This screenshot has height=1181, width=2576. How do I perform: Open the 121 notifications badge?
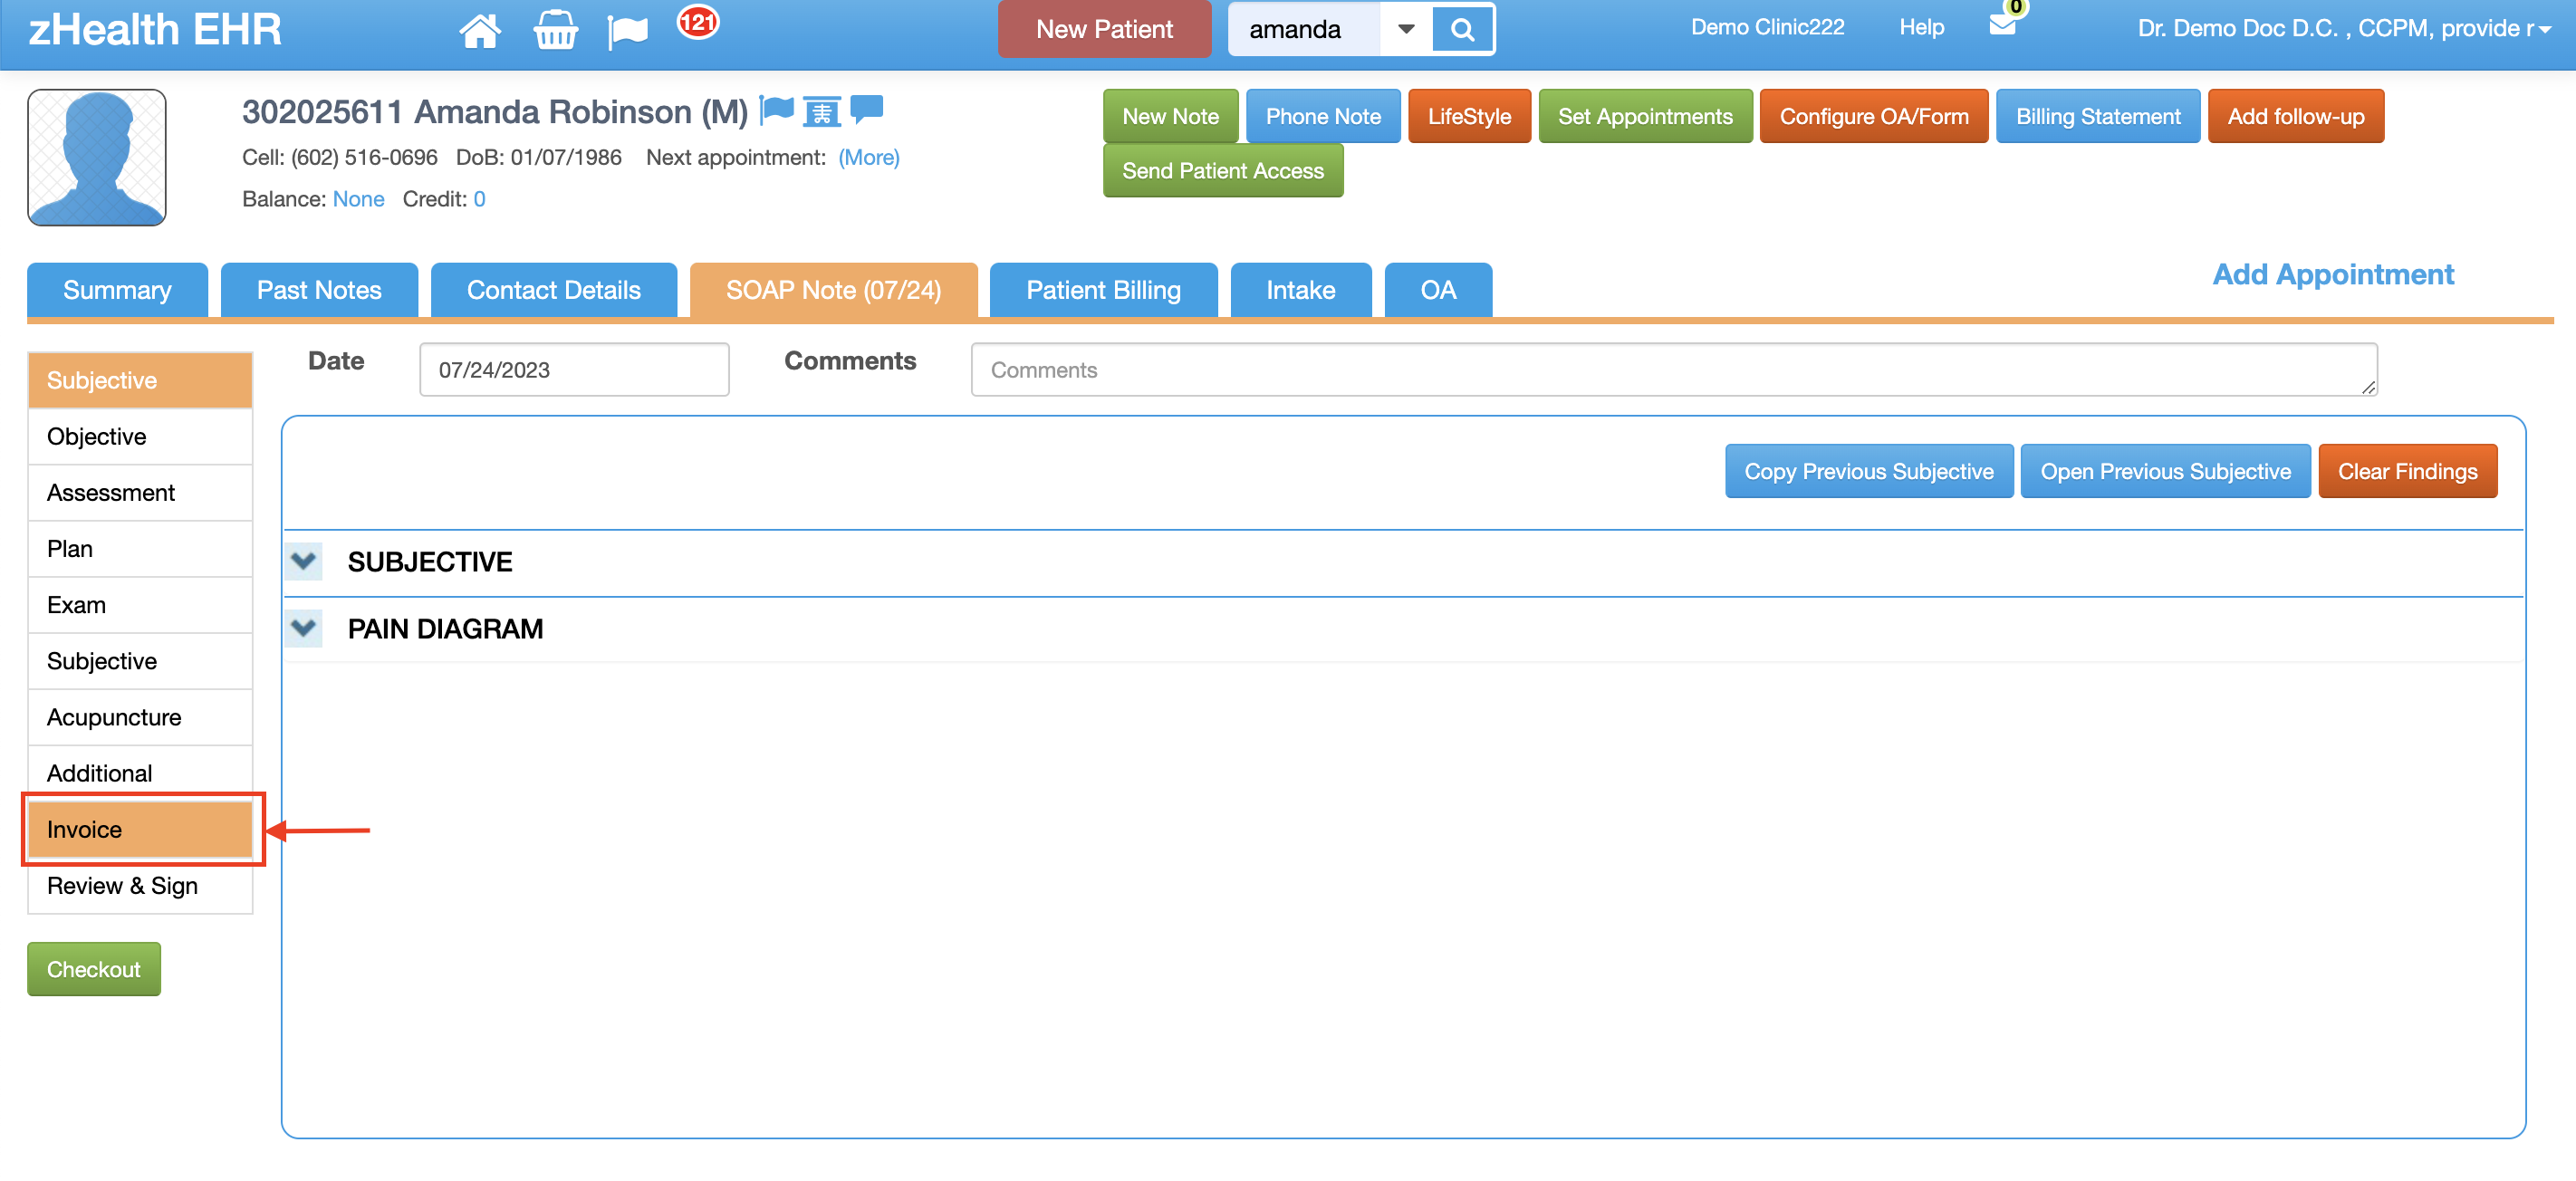(697, 21)
